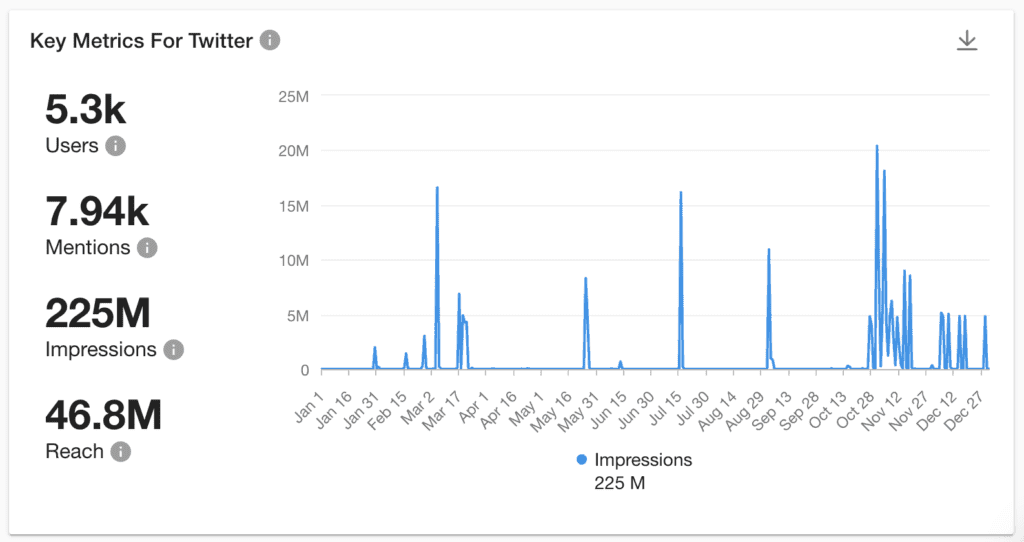1024x542 pixels.
Task: Click the 25M label on y-axis
Action: [x=293, y=97]
